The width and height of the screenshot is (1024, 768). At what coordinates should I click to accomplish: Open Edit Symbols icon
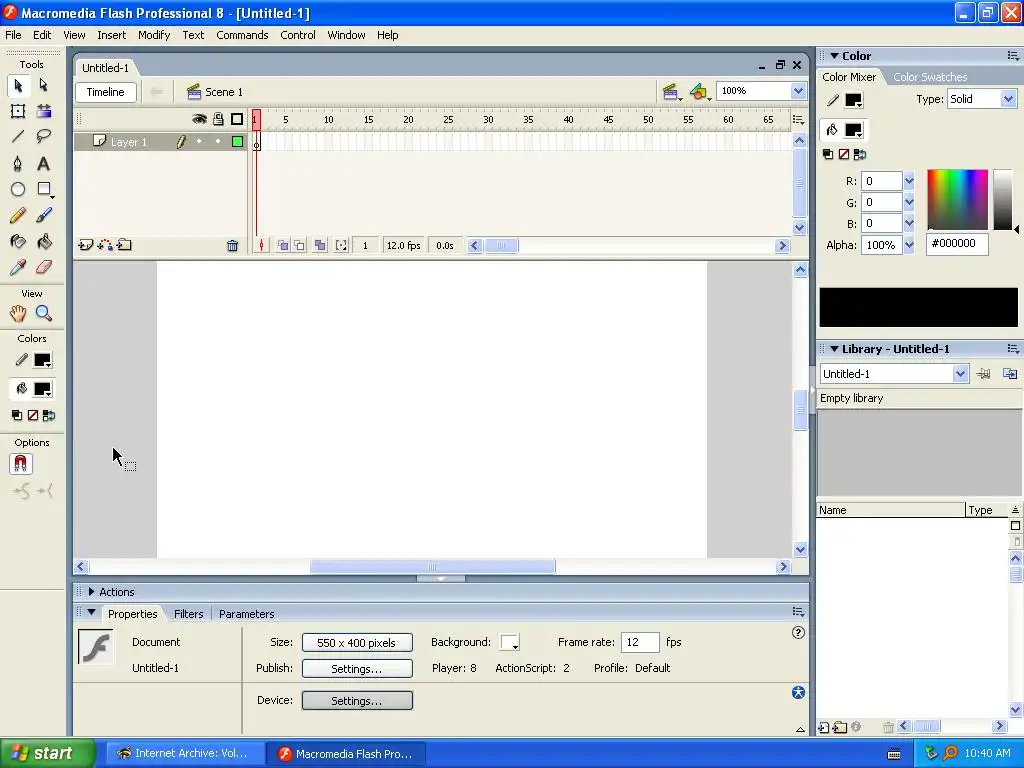[x=699, y=92]
